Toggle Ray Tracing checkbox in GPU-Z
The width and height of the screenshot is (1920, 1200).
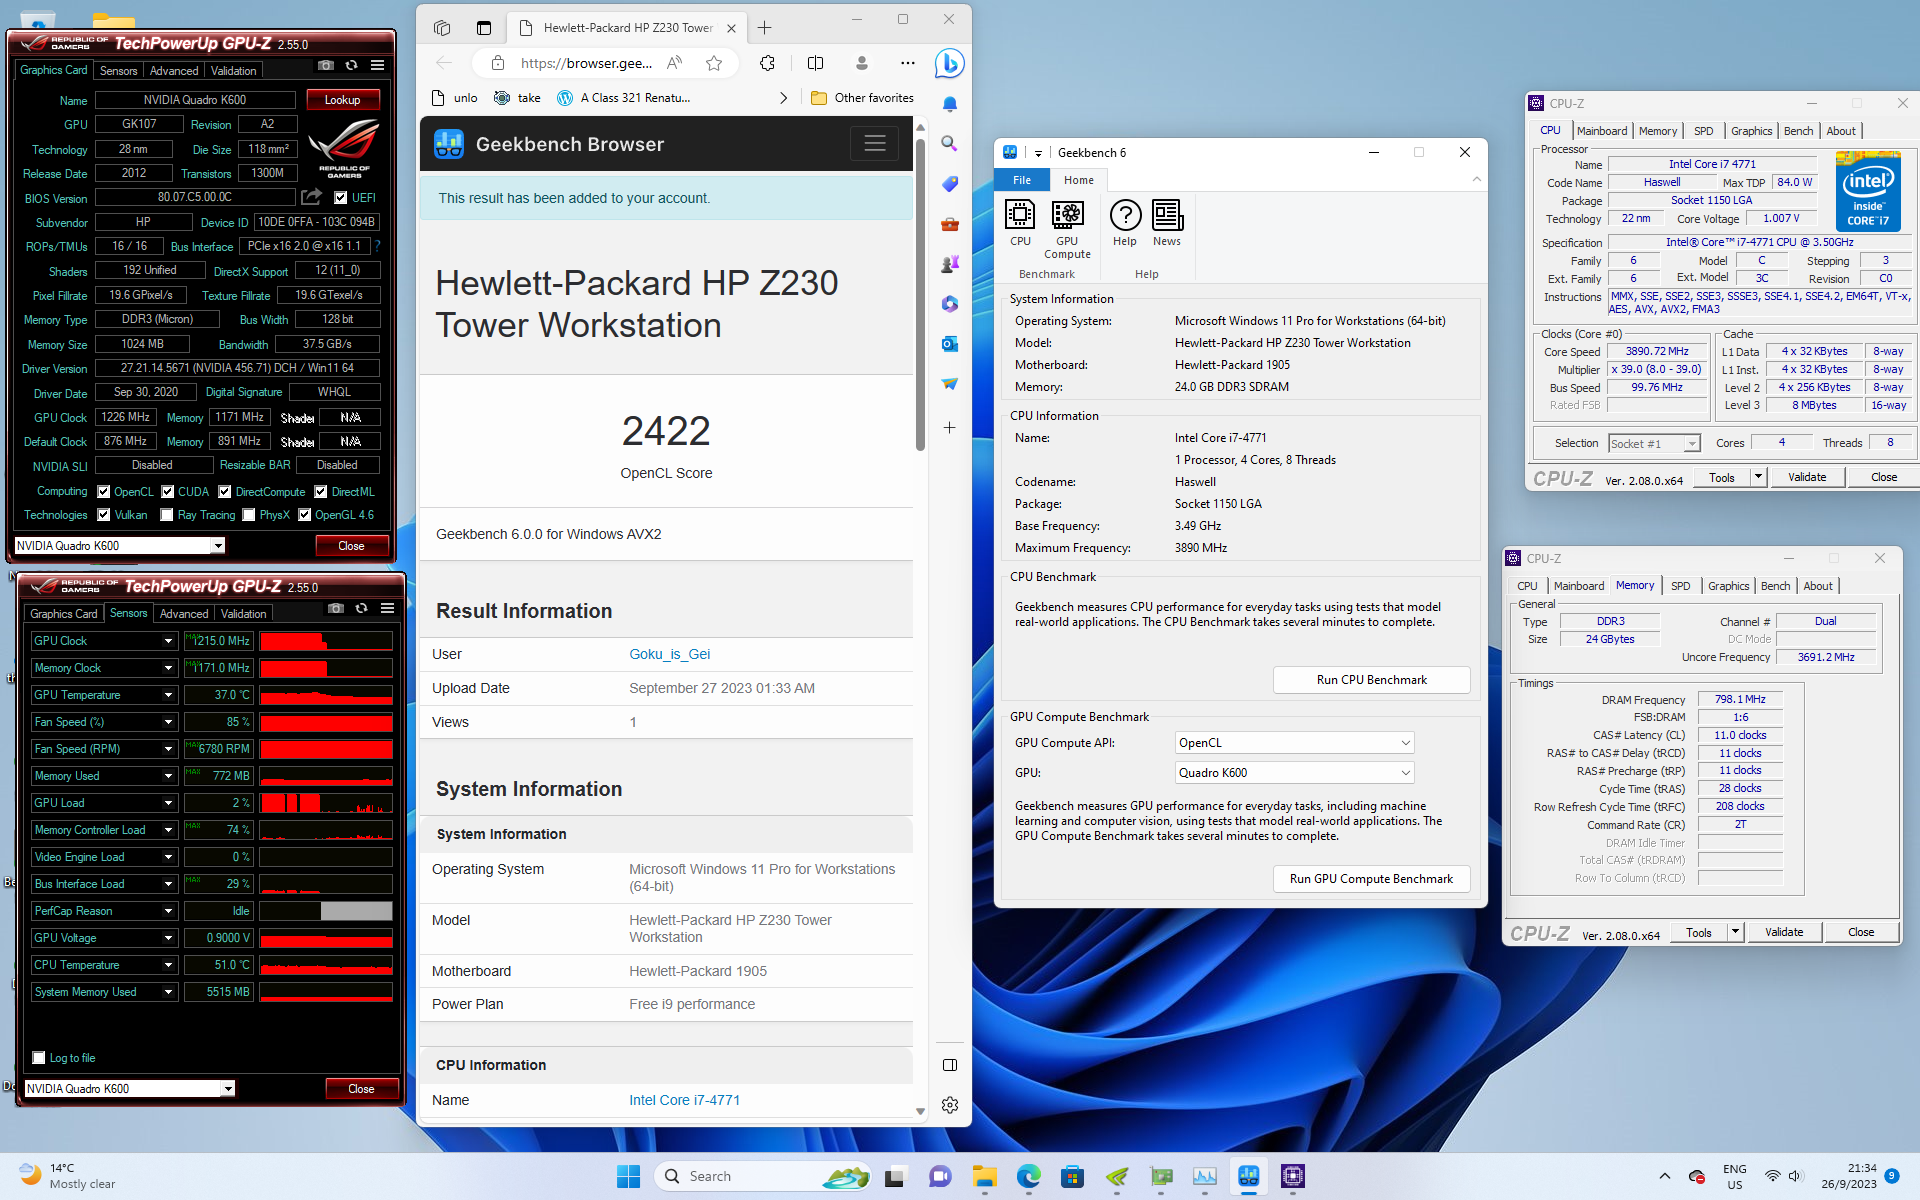click(x=167, y=515)
